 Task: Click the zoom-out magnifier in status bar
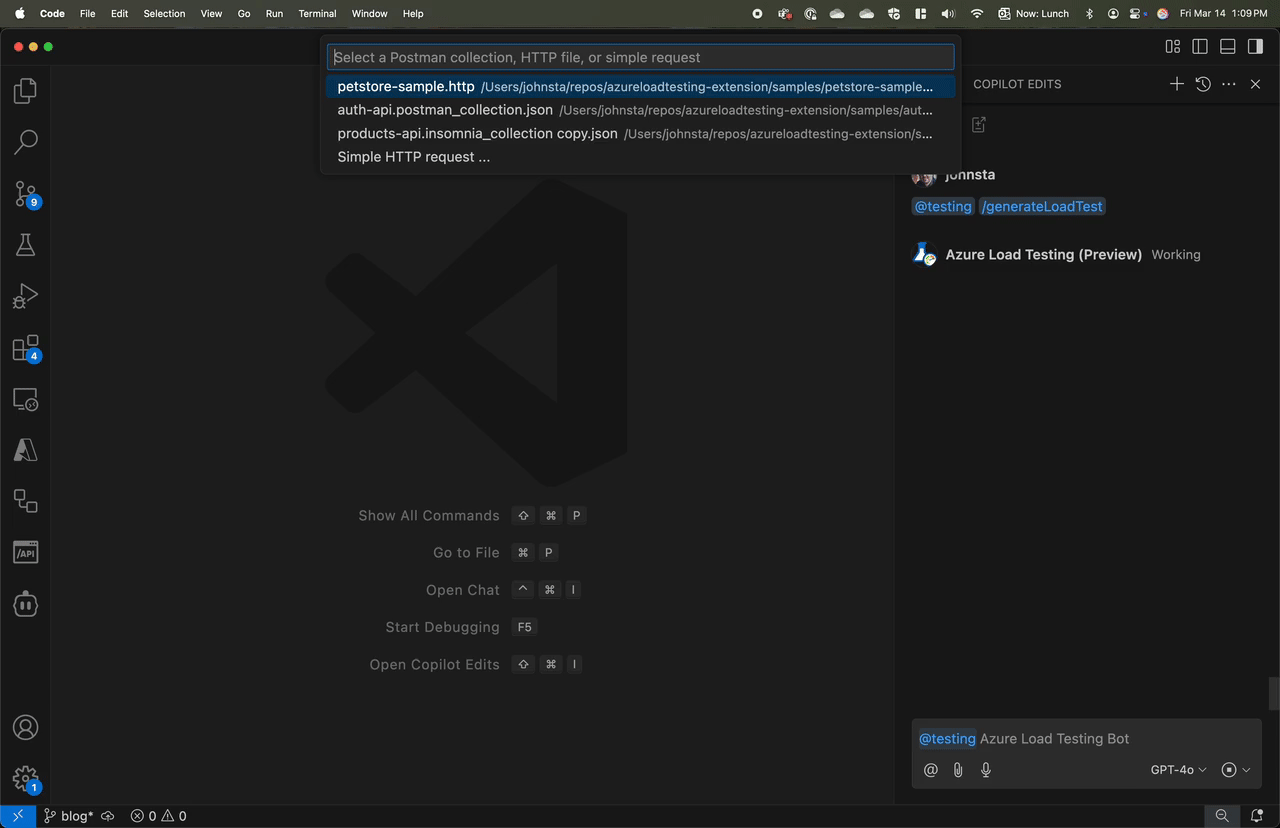[x=1222, y=816]
